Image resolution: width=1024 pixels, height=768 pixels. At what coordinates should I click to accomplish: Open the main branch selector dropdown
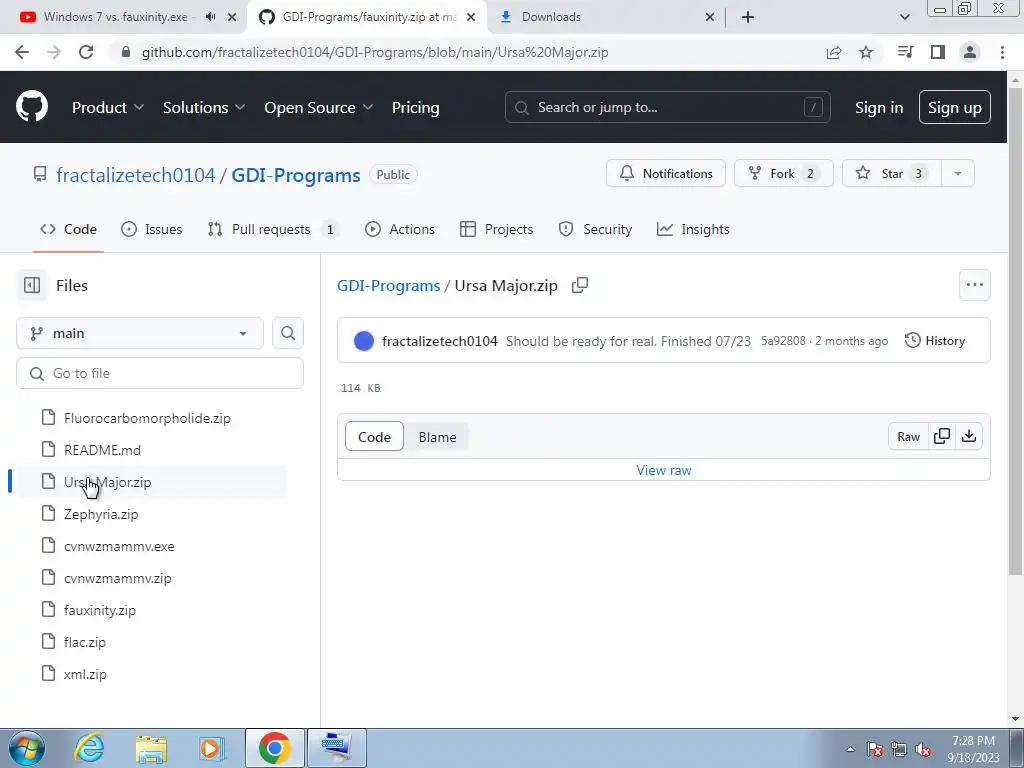click(140, 333)
